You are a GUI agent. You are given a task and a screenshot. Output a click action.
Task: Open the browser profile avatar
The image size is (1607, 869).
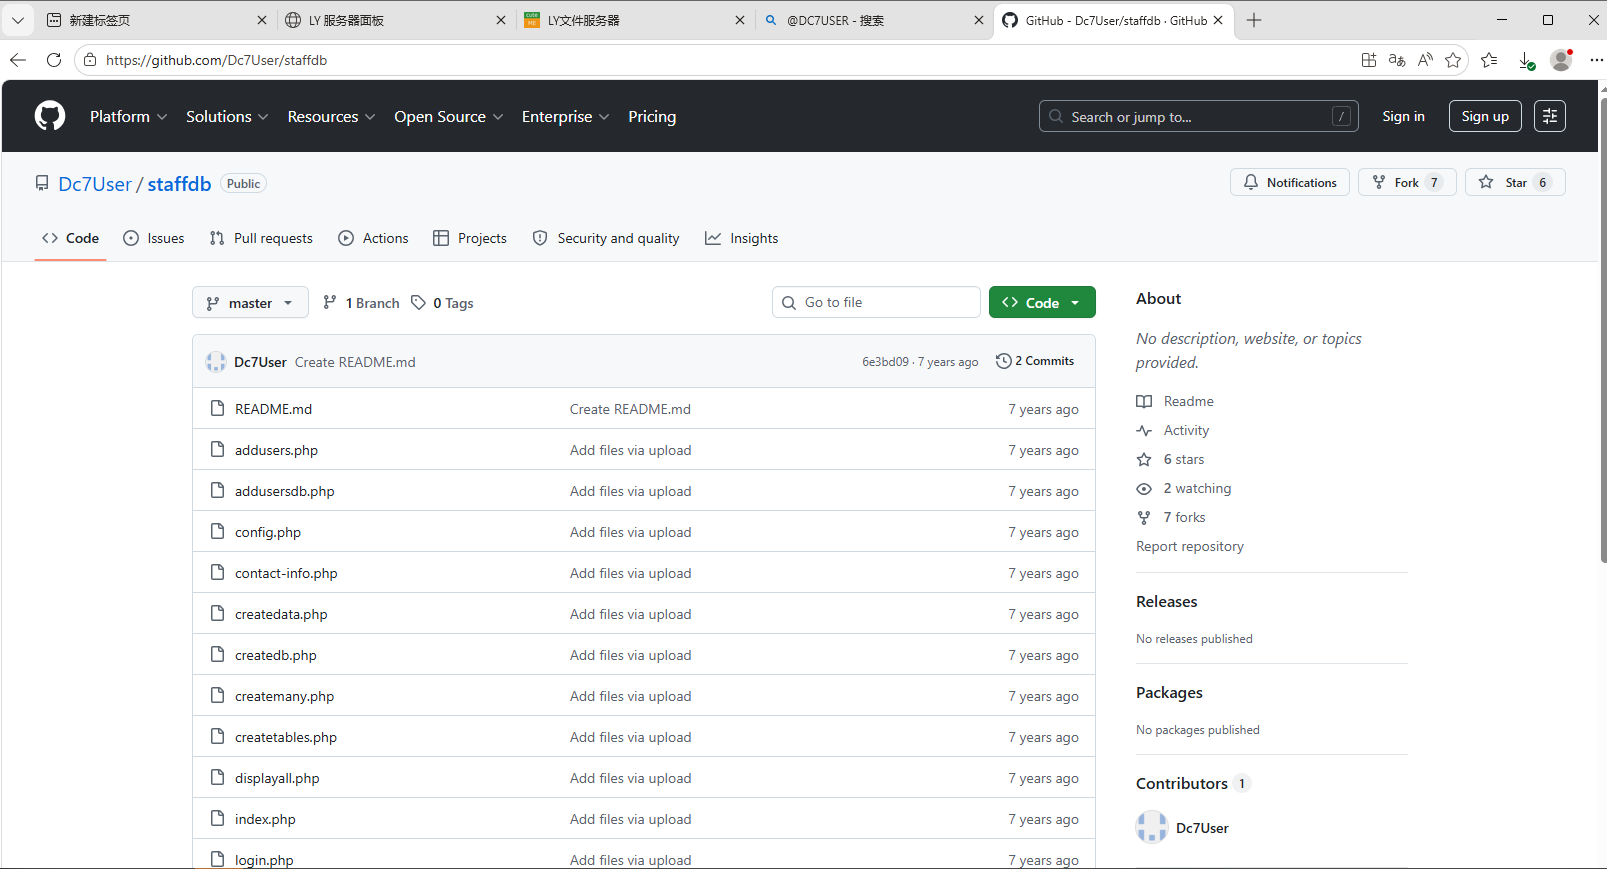(x=1561, y=60)
